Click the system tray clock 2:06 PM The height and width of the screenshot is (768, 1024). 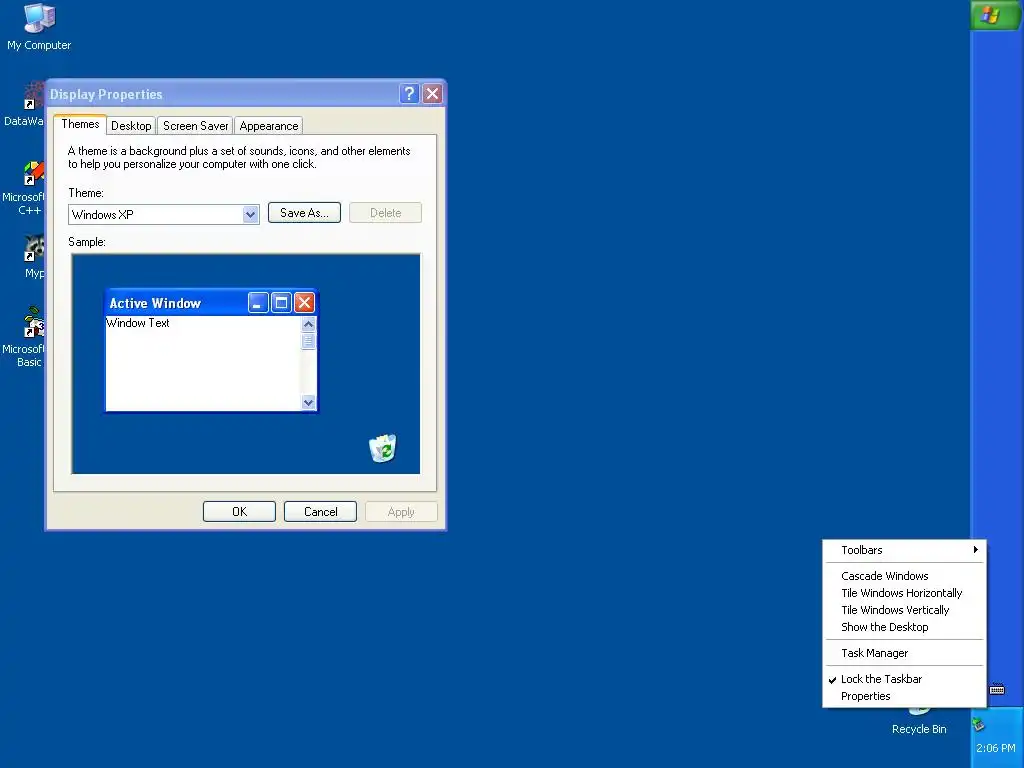point(995,748)
